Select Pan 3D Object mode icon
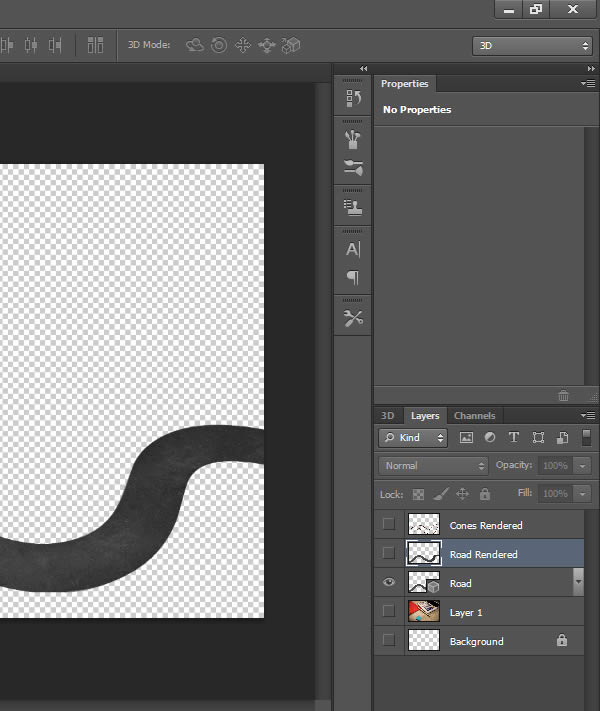The image size is (600, 711). (243, 45)
